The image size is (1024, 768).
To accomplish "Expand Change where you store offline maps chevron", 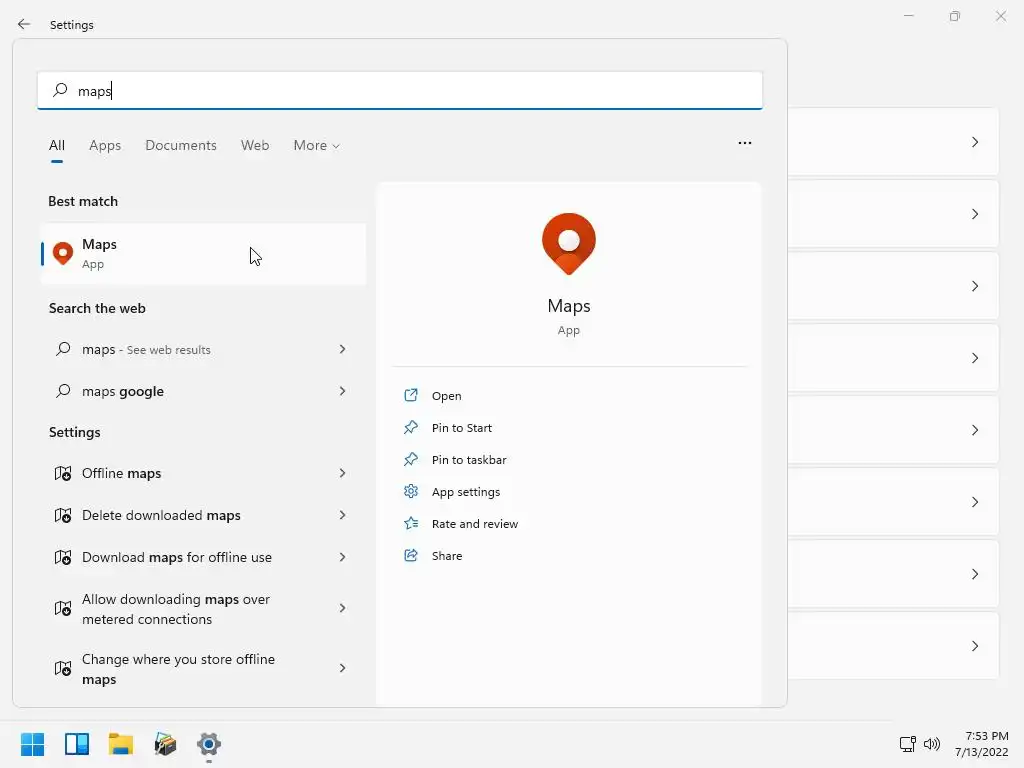I will click(x=342, y=668).
